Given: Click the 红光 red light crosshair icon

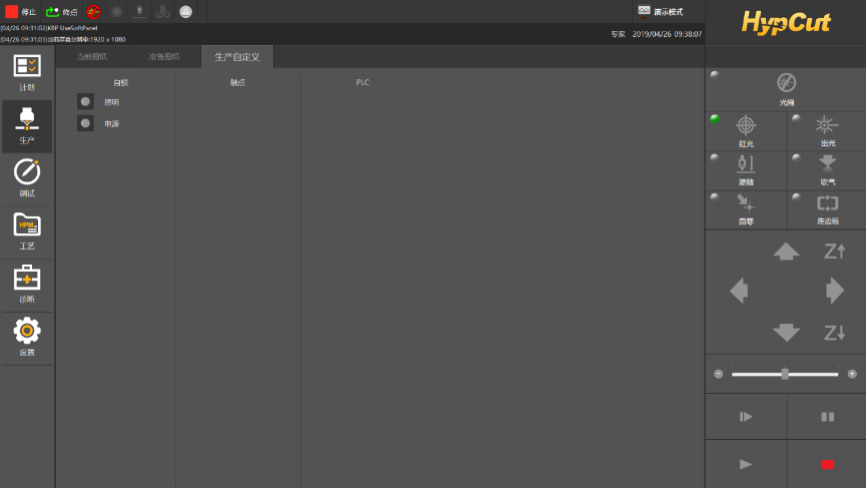Looking at the screenshot, I should pyautogui.click(x=746, y=127).
